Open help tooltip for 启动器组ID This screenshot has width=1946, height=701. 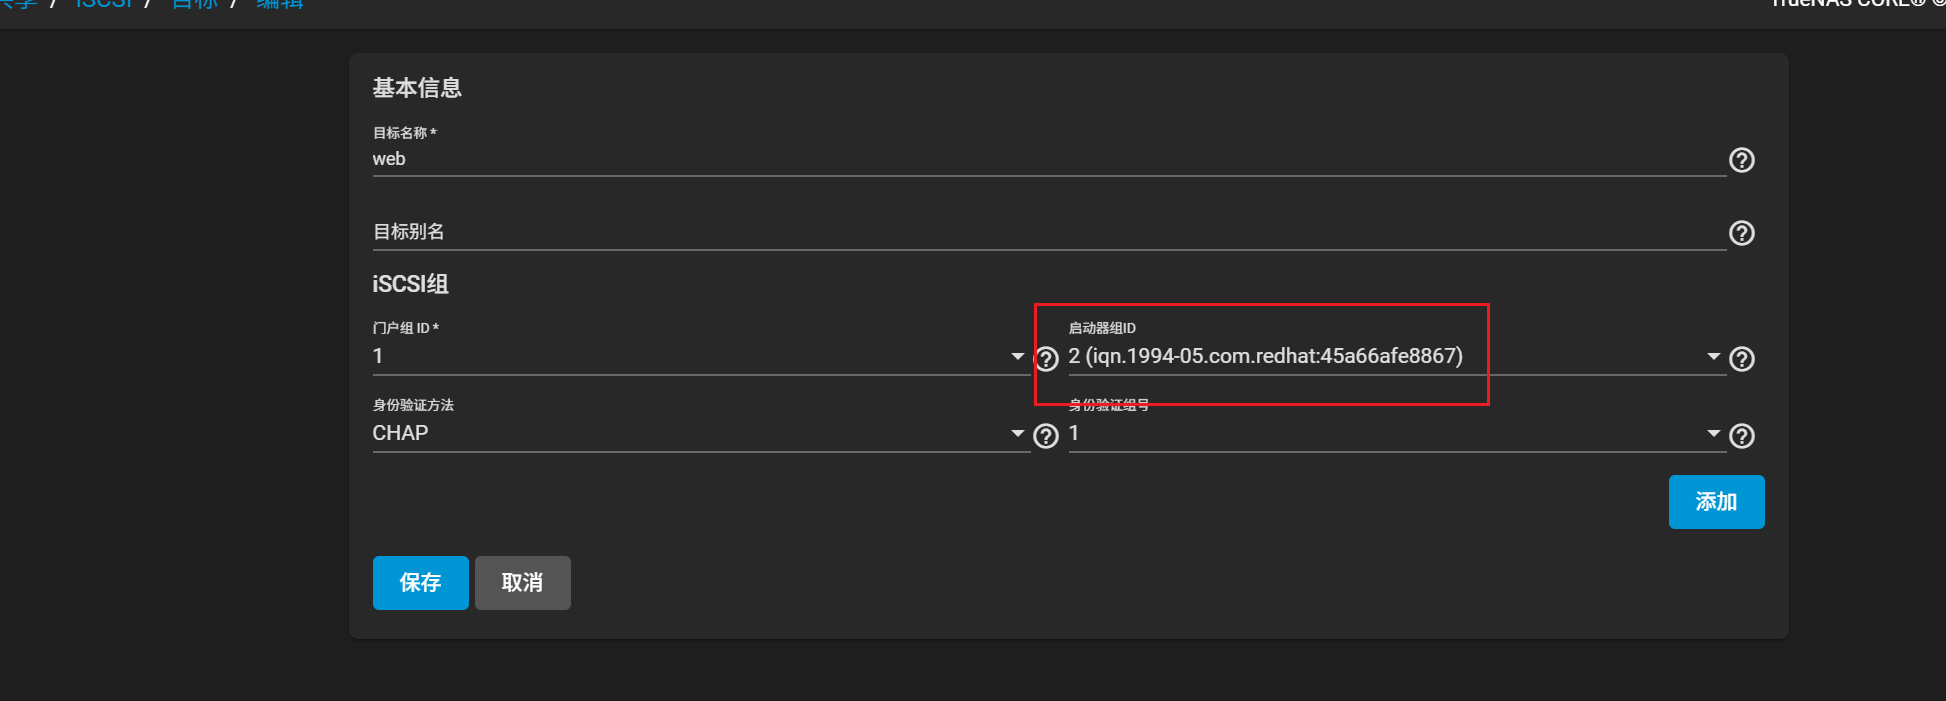click(1741, 359)
